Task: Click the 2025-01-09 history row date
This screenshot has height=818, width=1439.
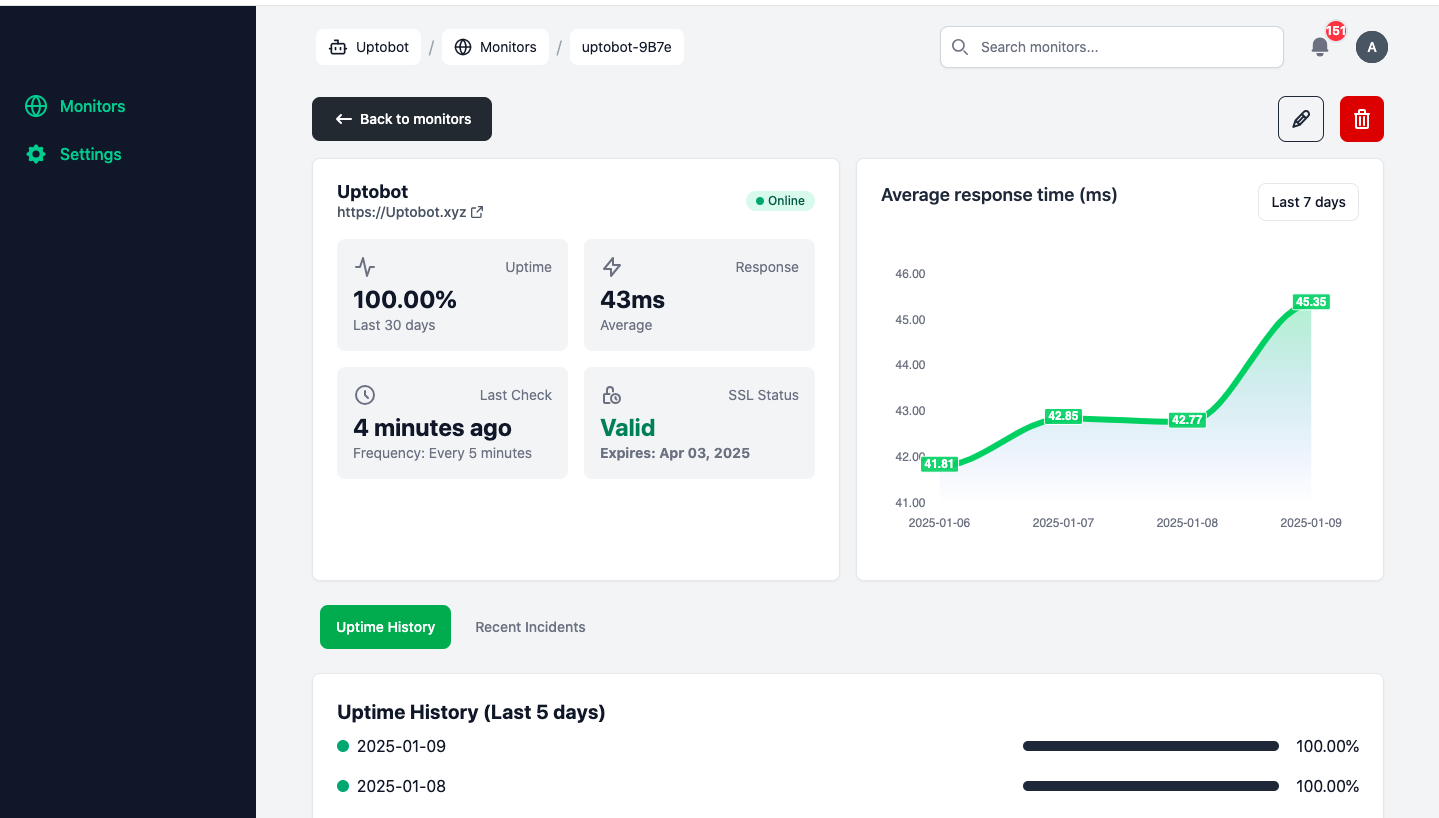Action: pos(401,746)
